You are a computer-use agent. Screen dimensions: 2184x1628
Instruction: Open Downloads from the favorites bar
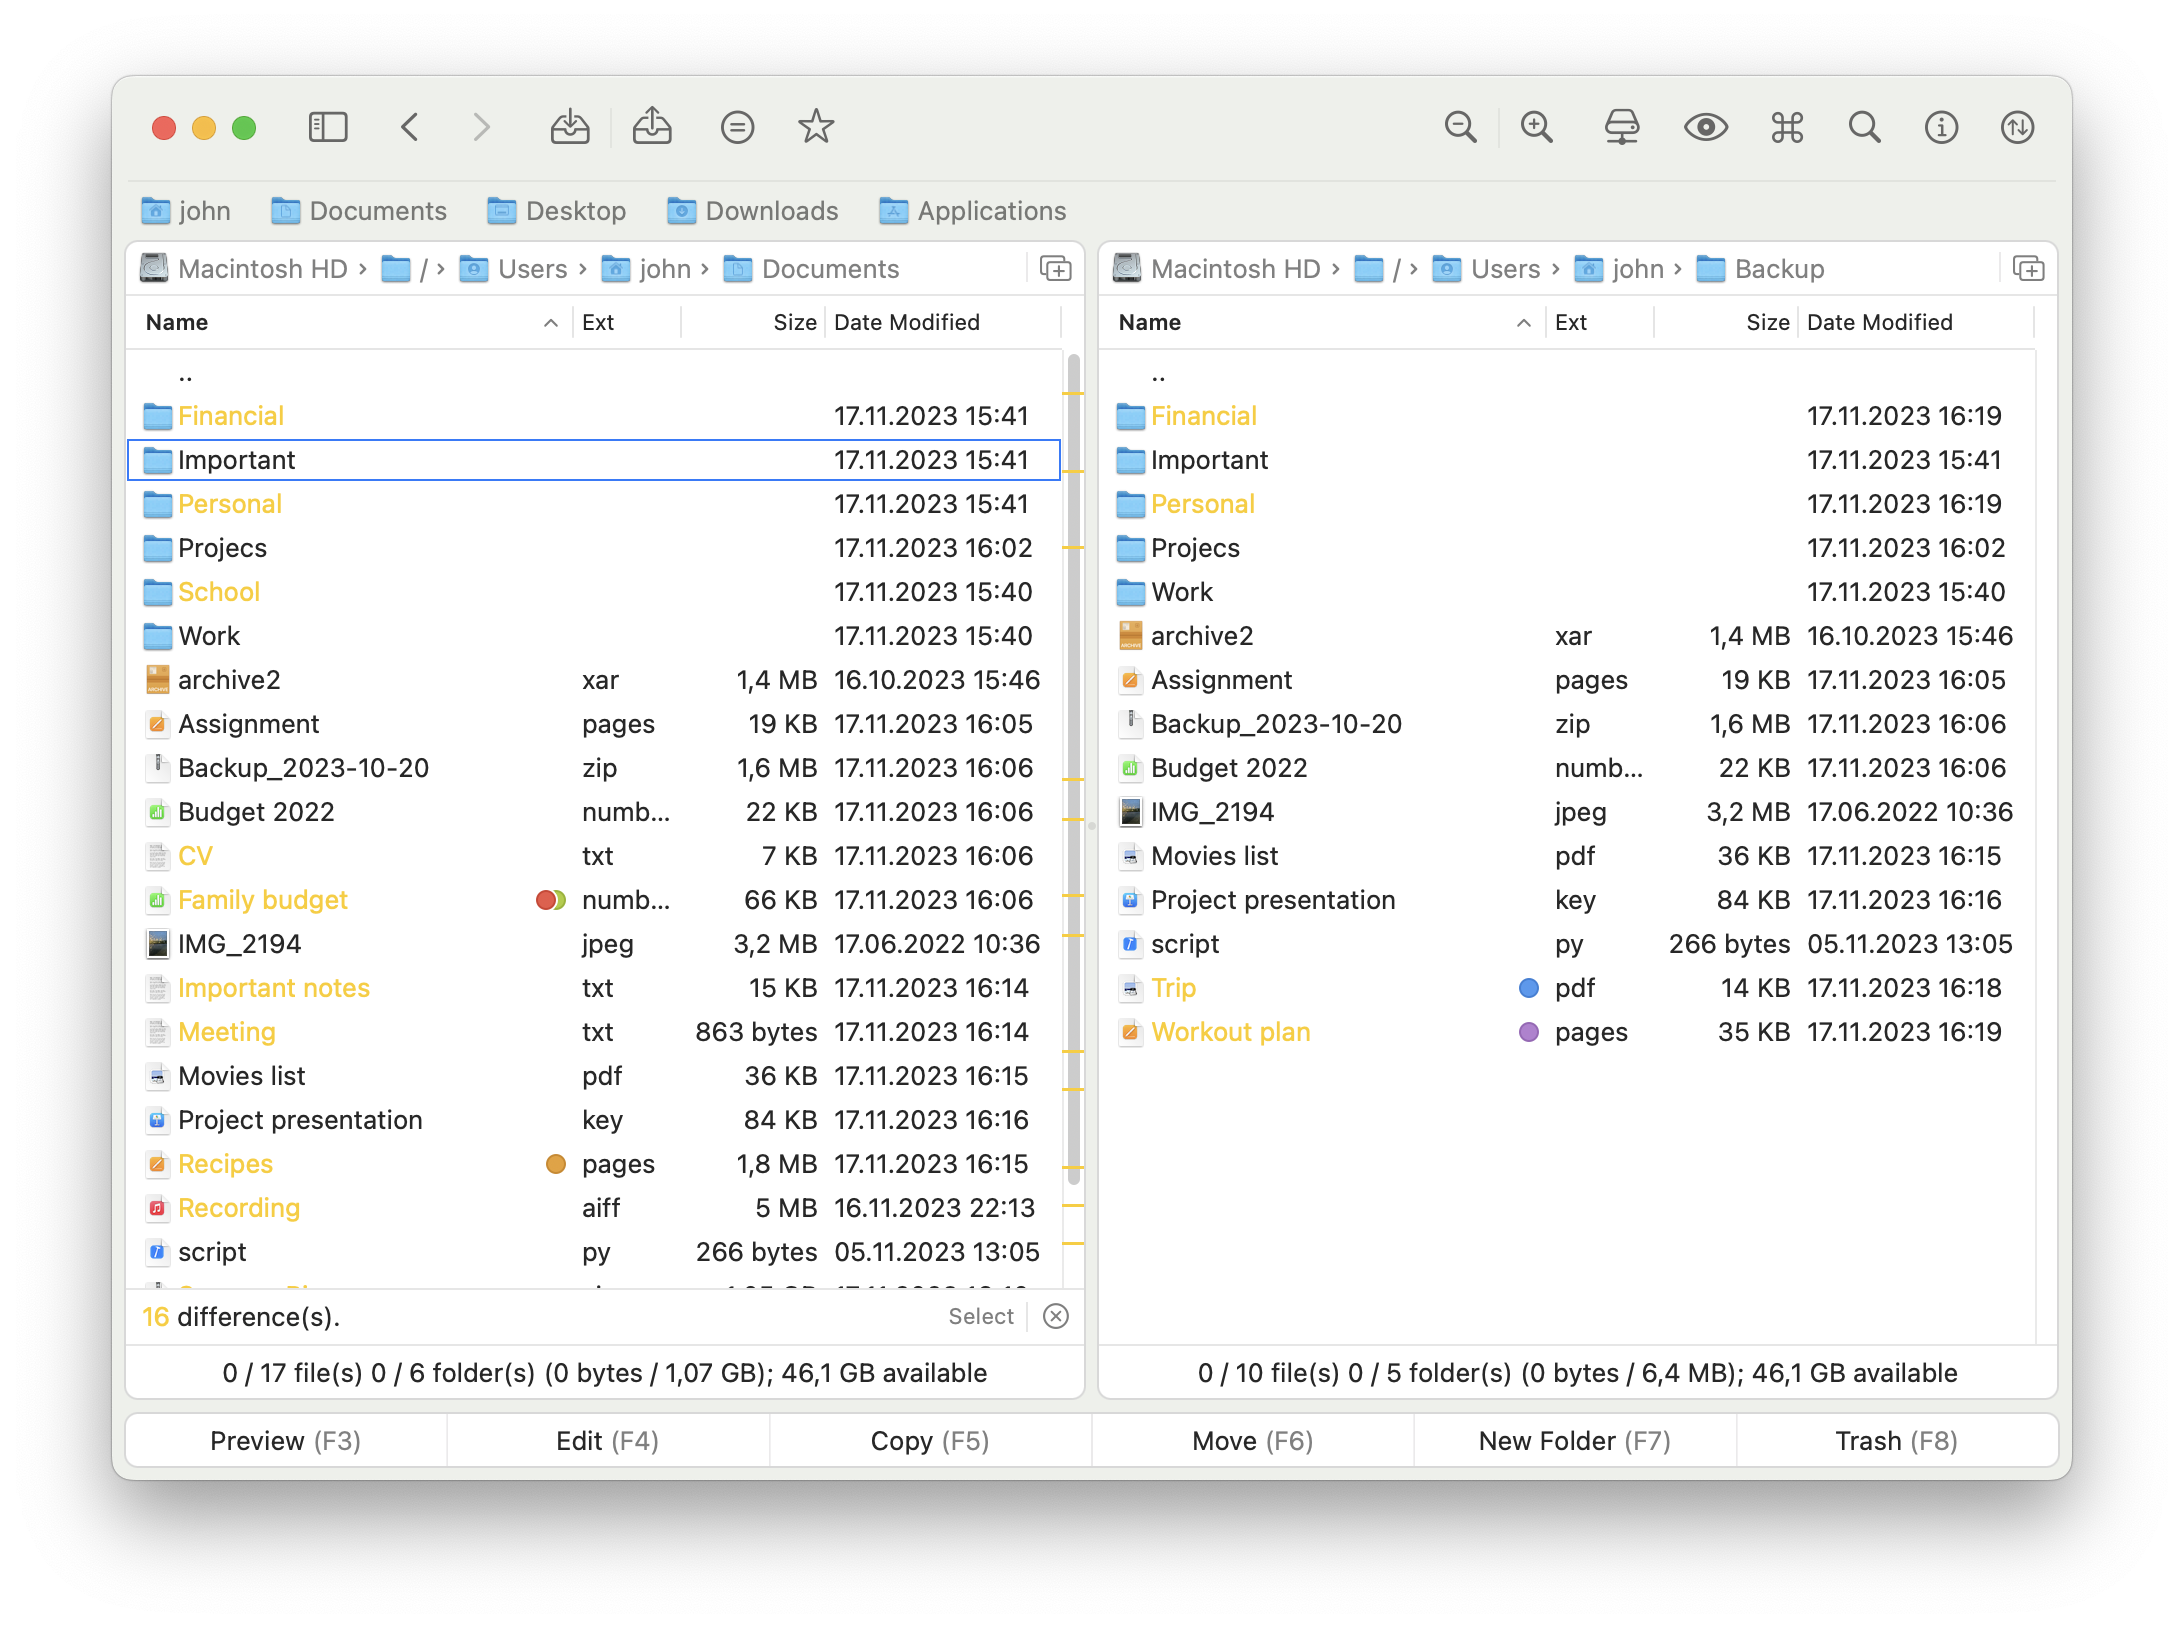click(x=753, y=211)
